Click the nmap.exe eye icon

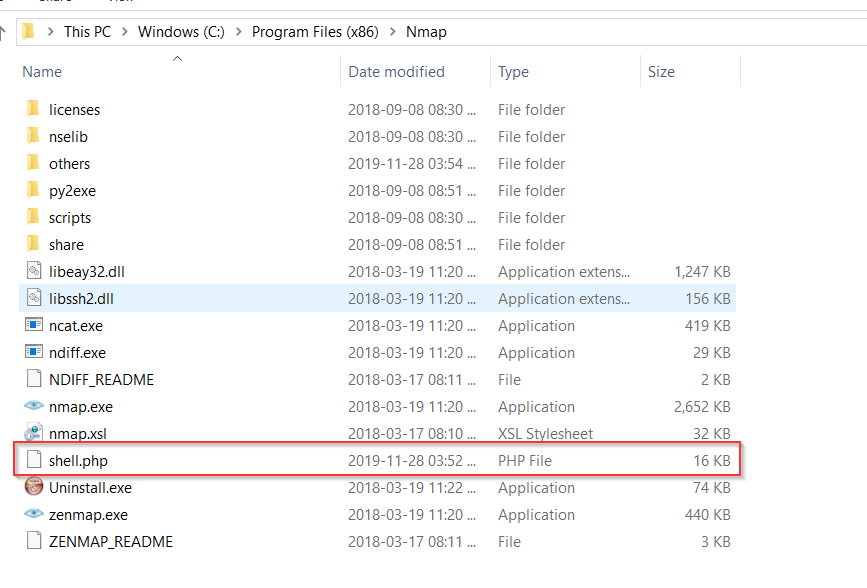point(32,407)
